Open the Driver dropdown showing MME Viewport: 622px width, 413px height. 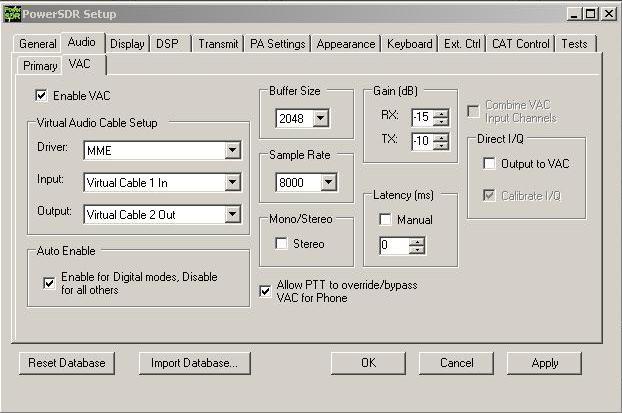pyautogui.click(x=233, y=151)
